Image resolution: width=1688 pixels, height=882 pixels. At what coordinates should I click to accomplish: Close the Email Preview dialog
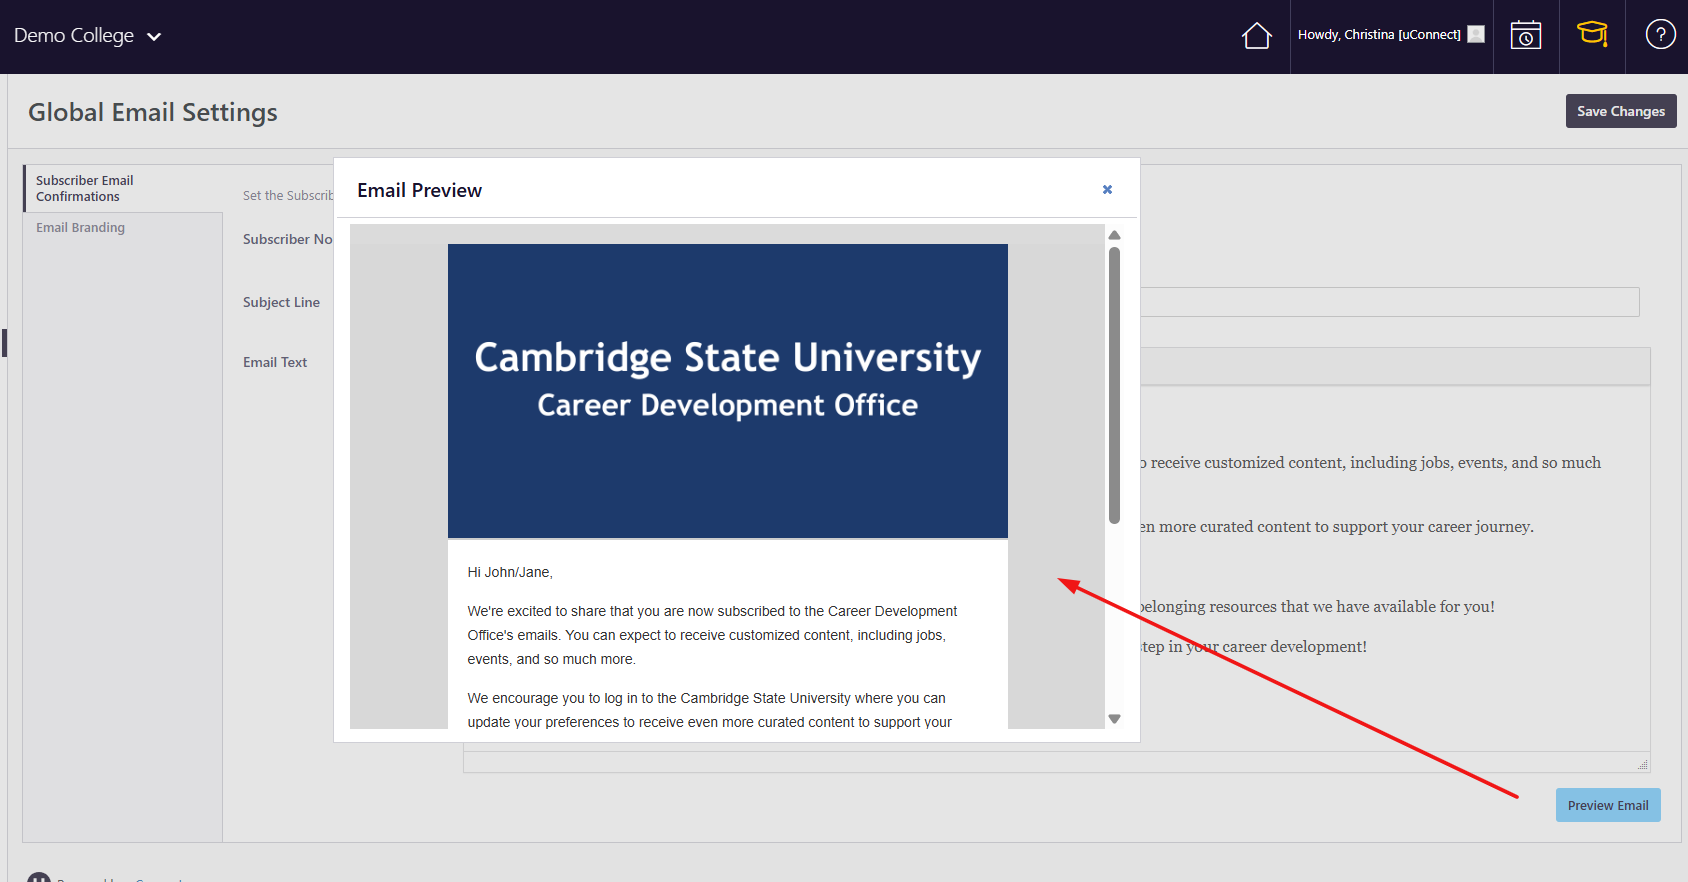[x=1107, y=190]
